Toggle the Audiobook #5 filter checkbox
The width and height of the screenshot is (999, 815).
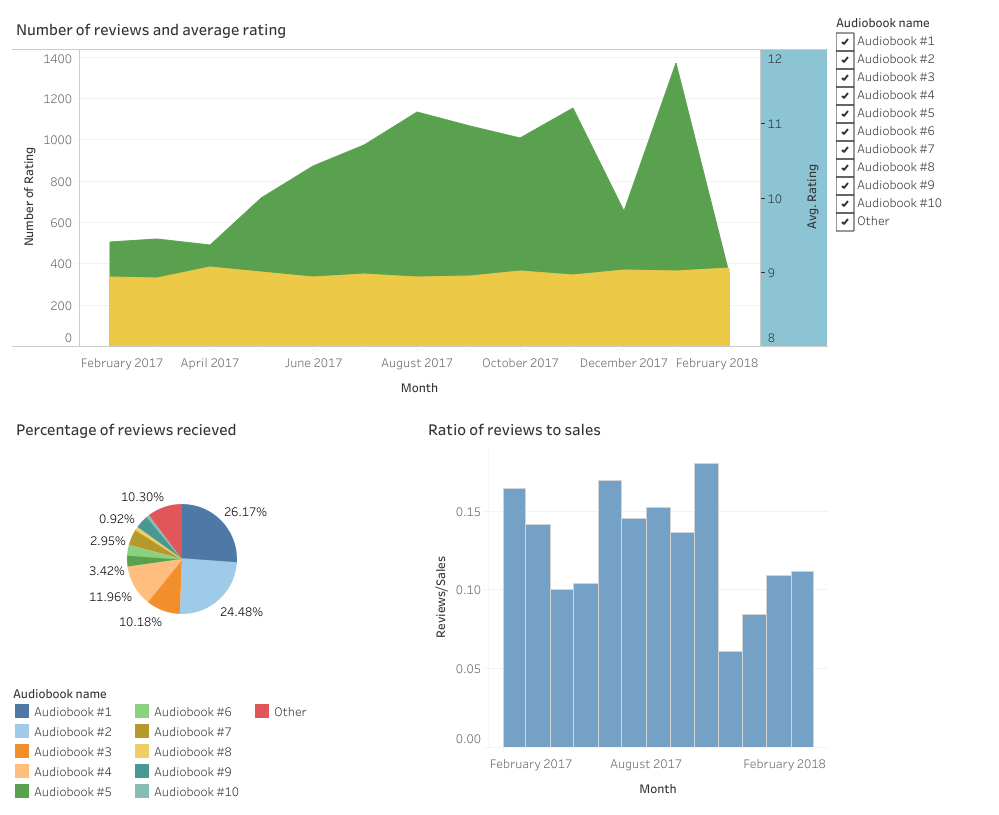[845, 113]
